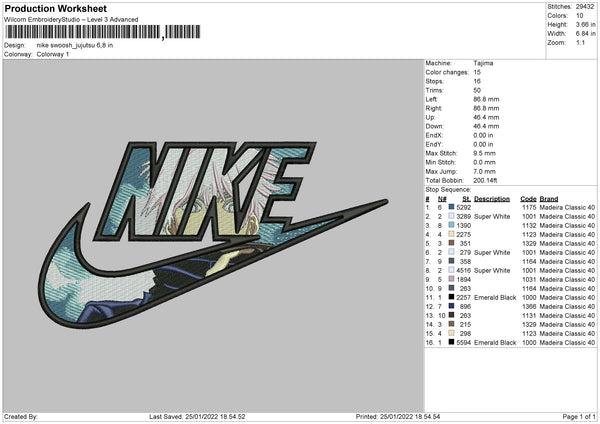This screenshot has width=600, height=424.
Task: Click stitch count '298' in row 15
Action: (465, 333)
